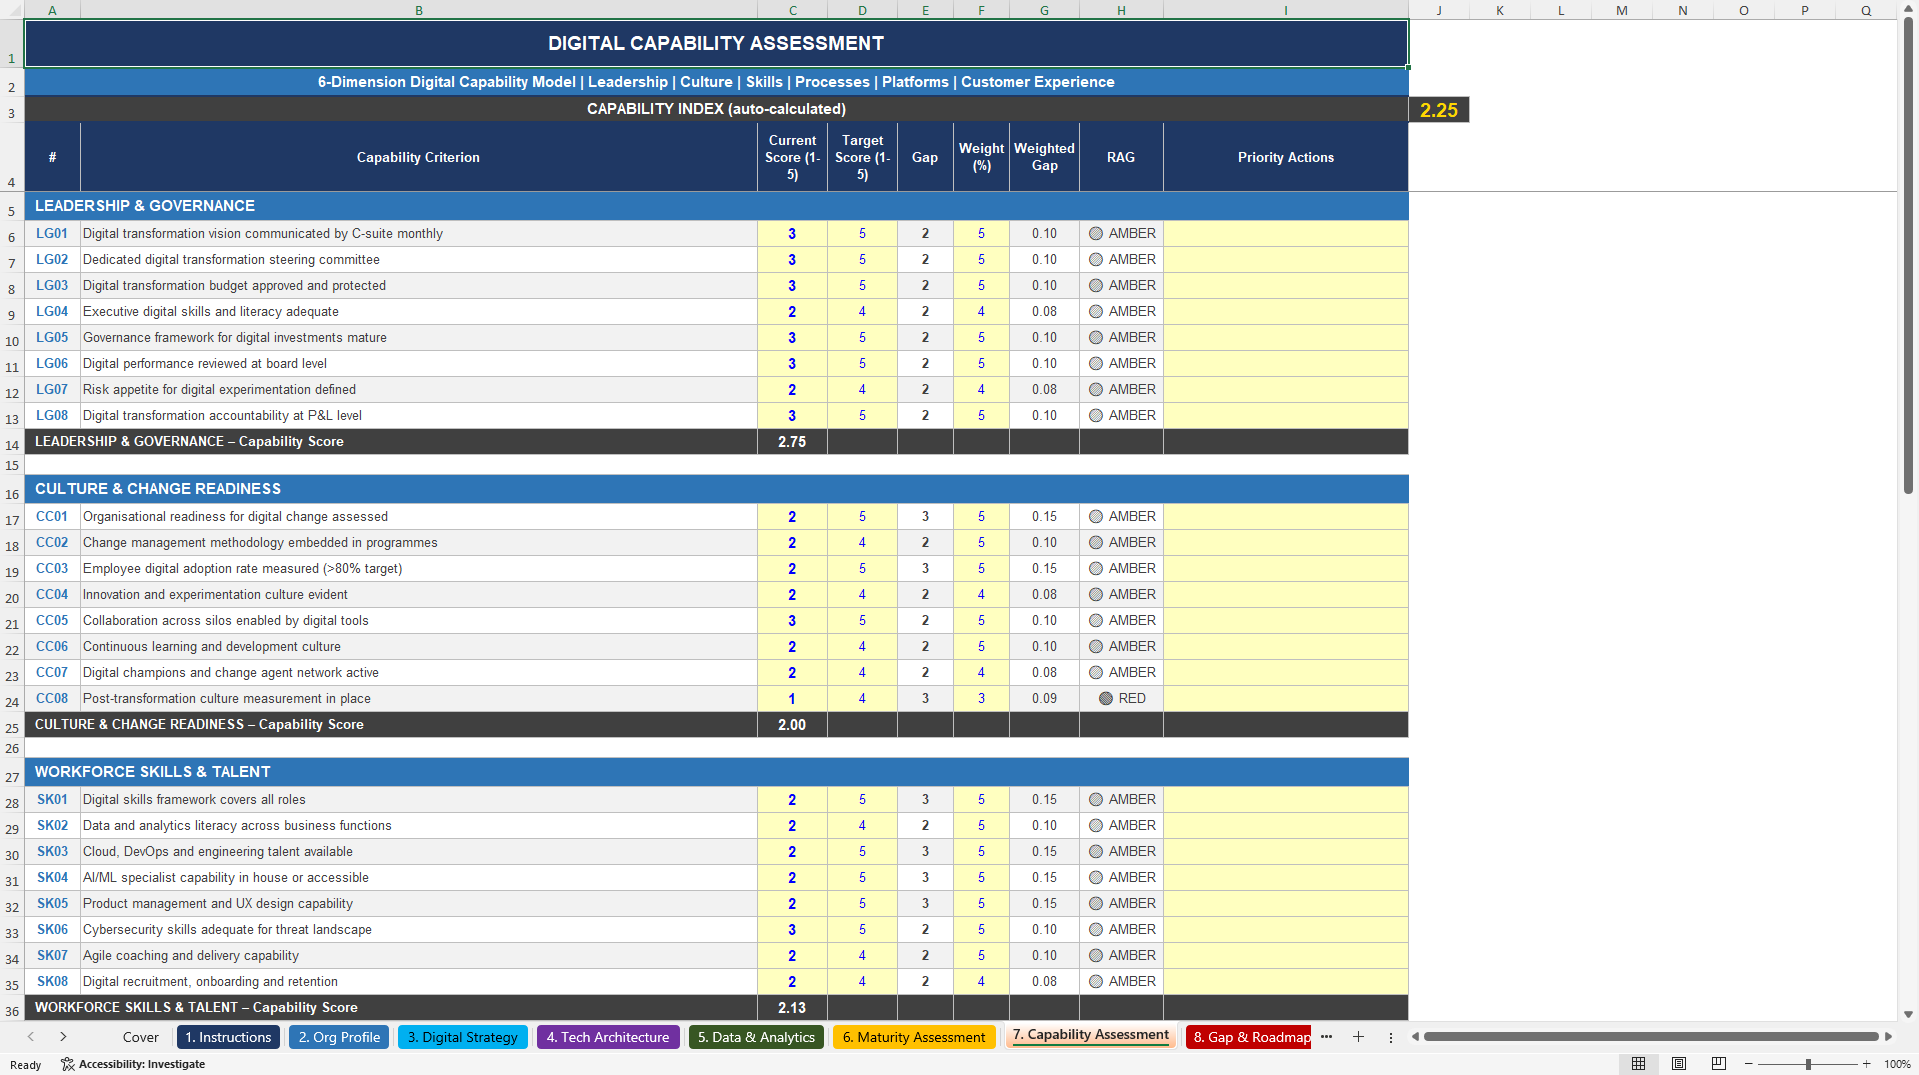
Task: Click zoom in plus icon
Action: pos(1866,1064)
